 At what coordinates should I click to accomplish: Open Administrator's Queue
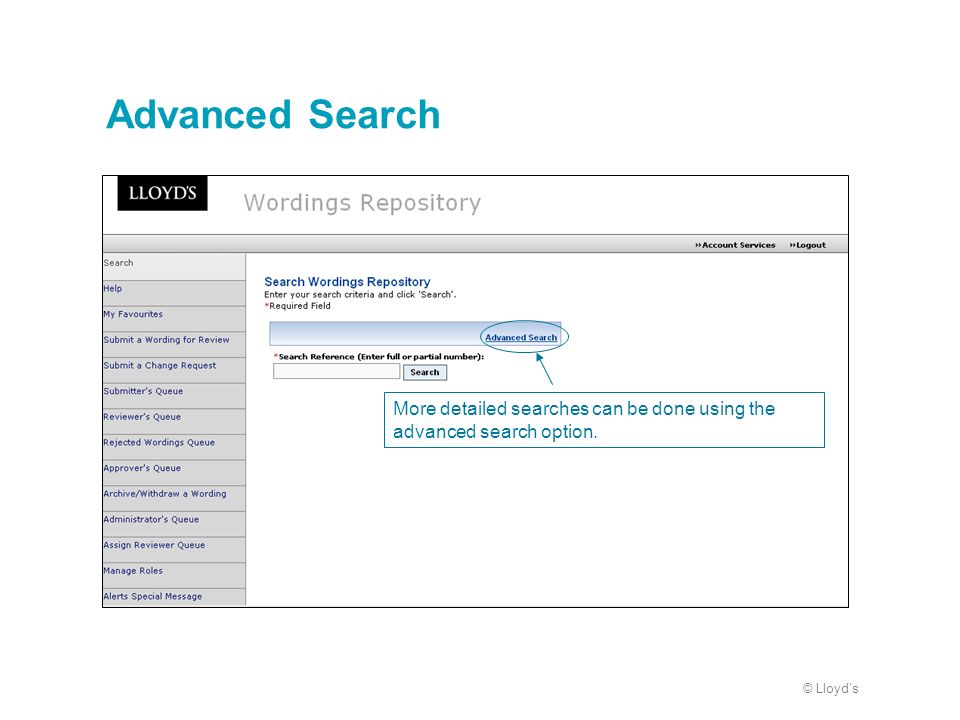pyautogui.click(x=174, y=525)
